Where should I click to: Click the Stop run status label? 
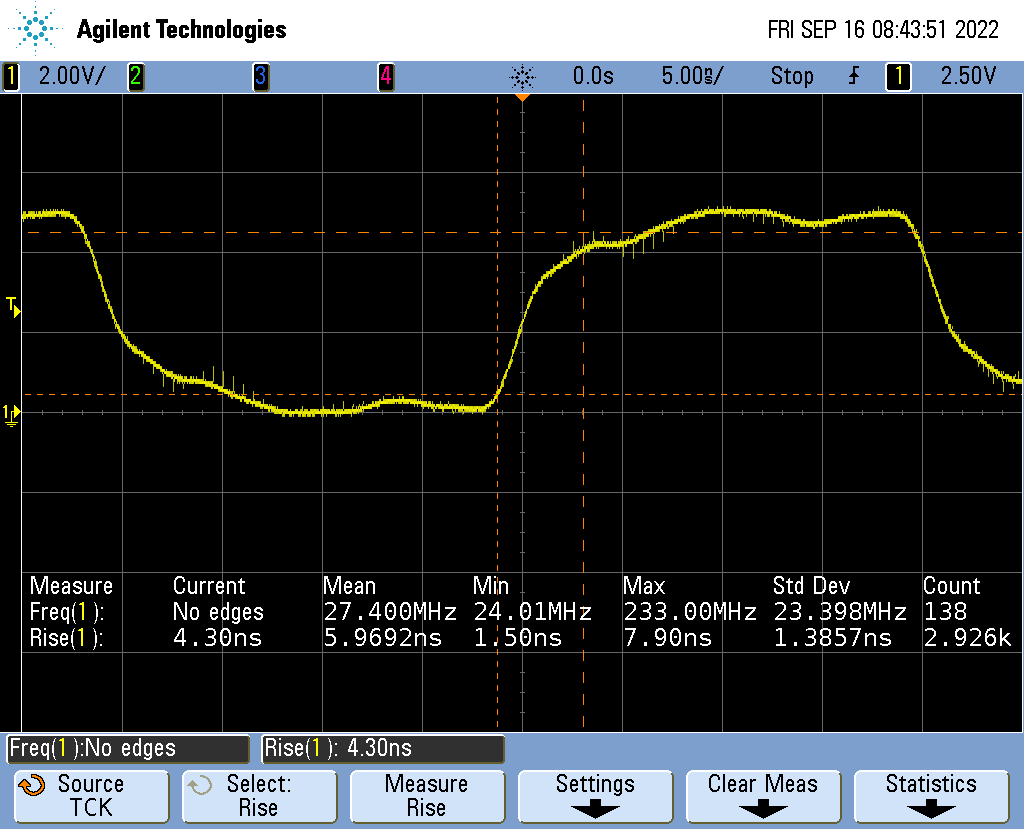click(791, 76)
